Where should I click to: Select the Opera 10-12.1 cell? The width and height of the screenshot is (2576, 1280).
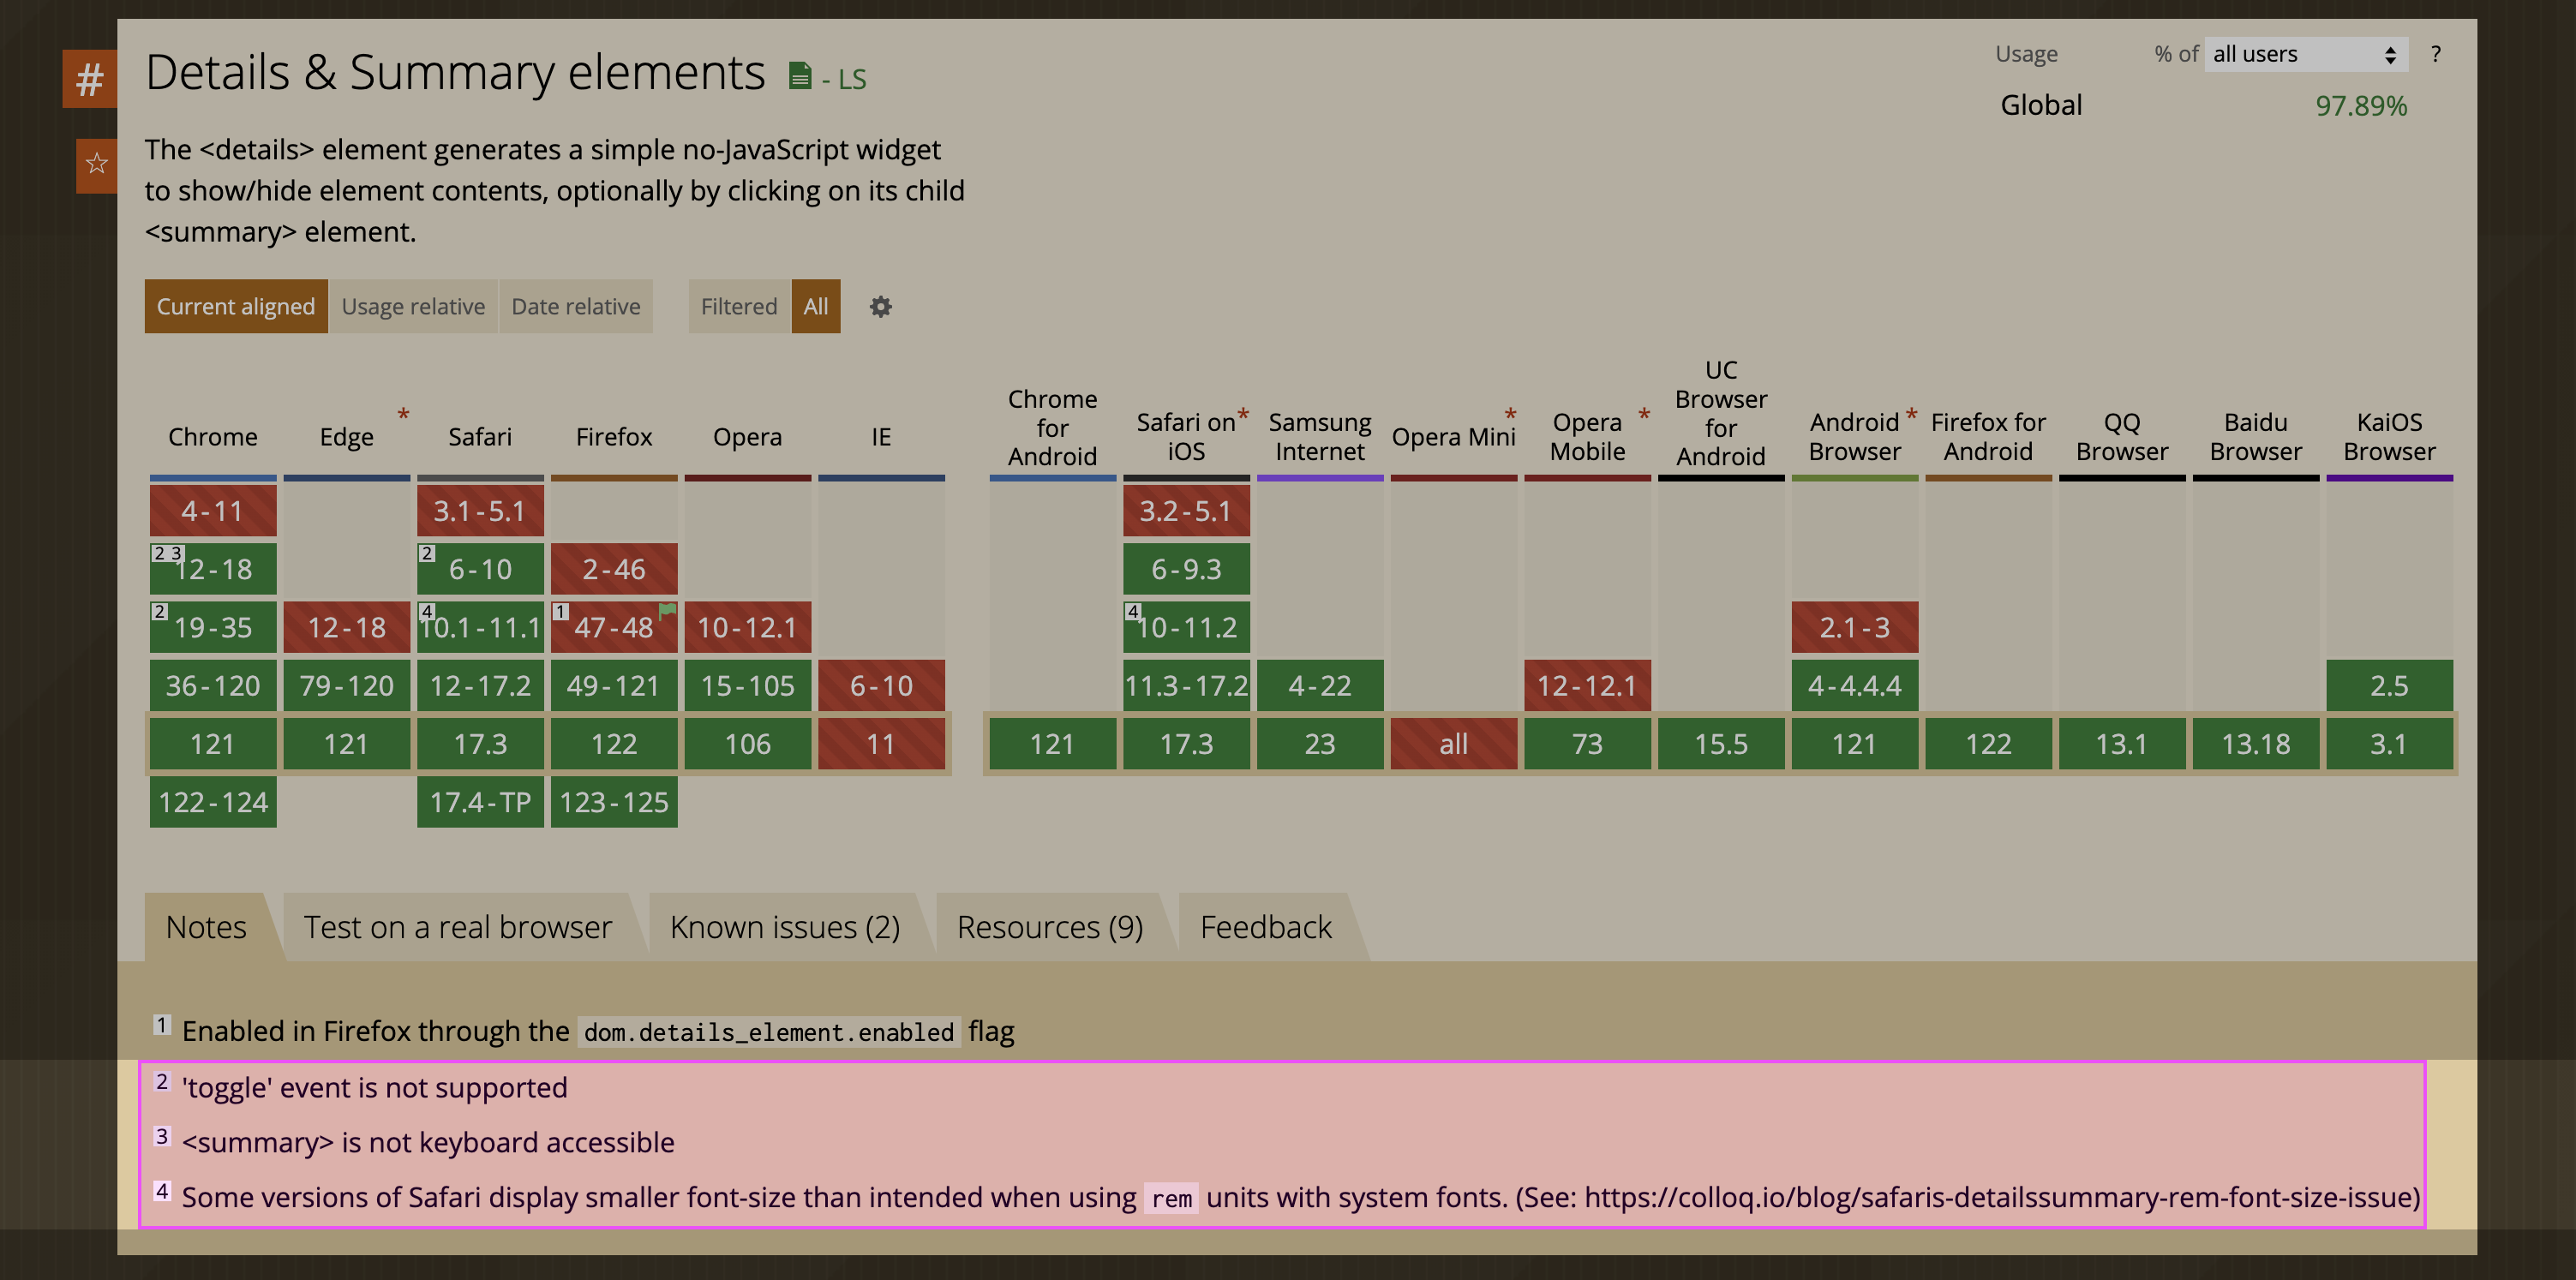click(x=748, y=627)
